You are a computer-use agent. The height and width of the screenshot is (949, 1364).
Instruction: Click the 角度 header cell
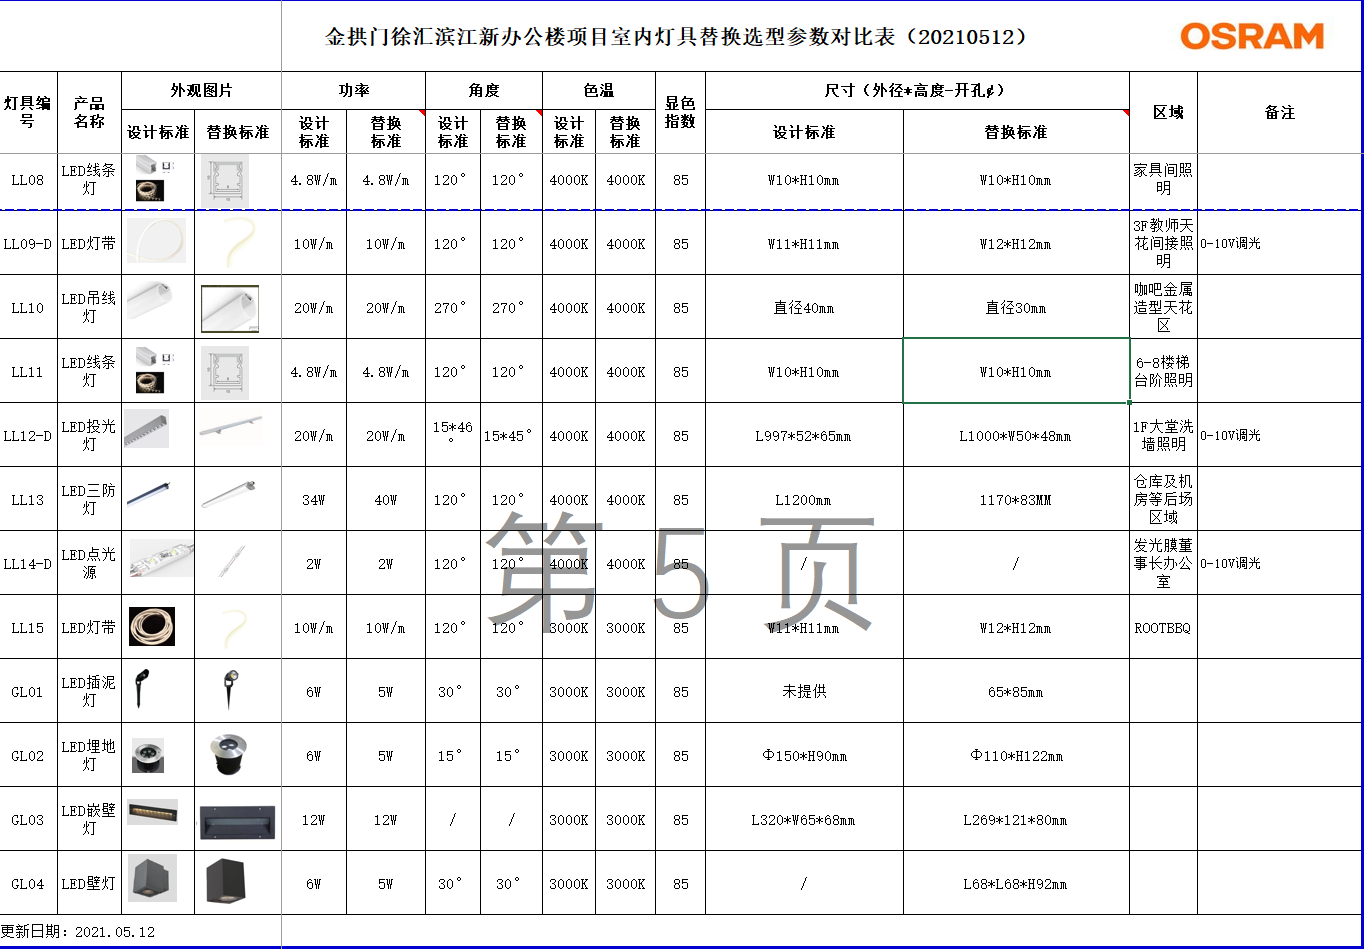tap(484, 90)
